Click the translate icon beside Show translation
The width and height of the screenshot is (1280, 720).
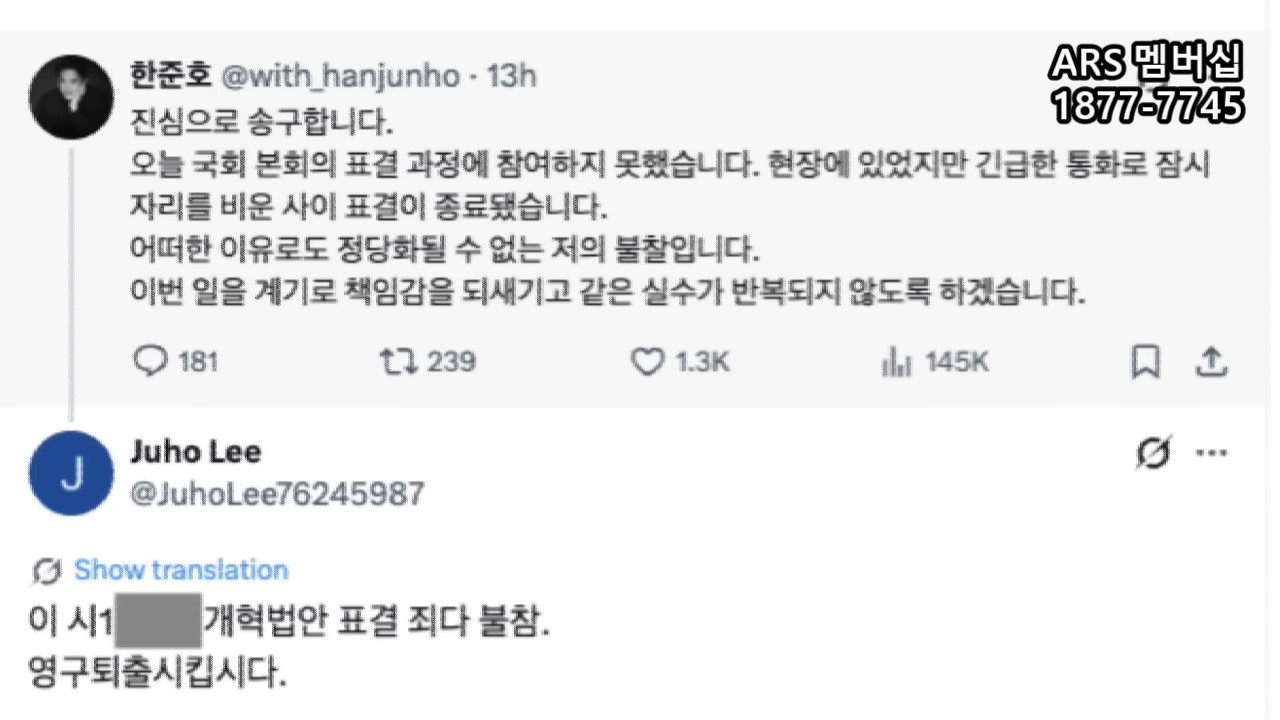tap(47, 571)
